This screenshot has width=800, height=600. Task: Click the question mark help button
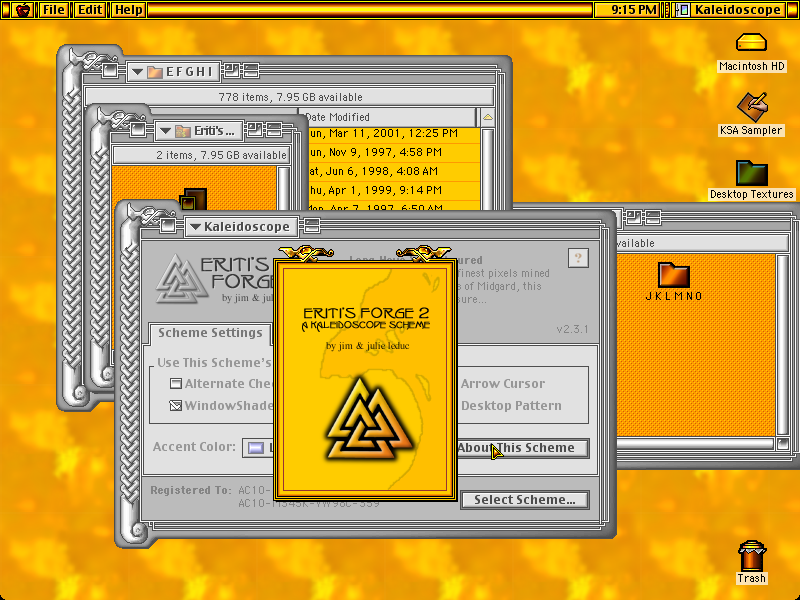tap(578, 258)
